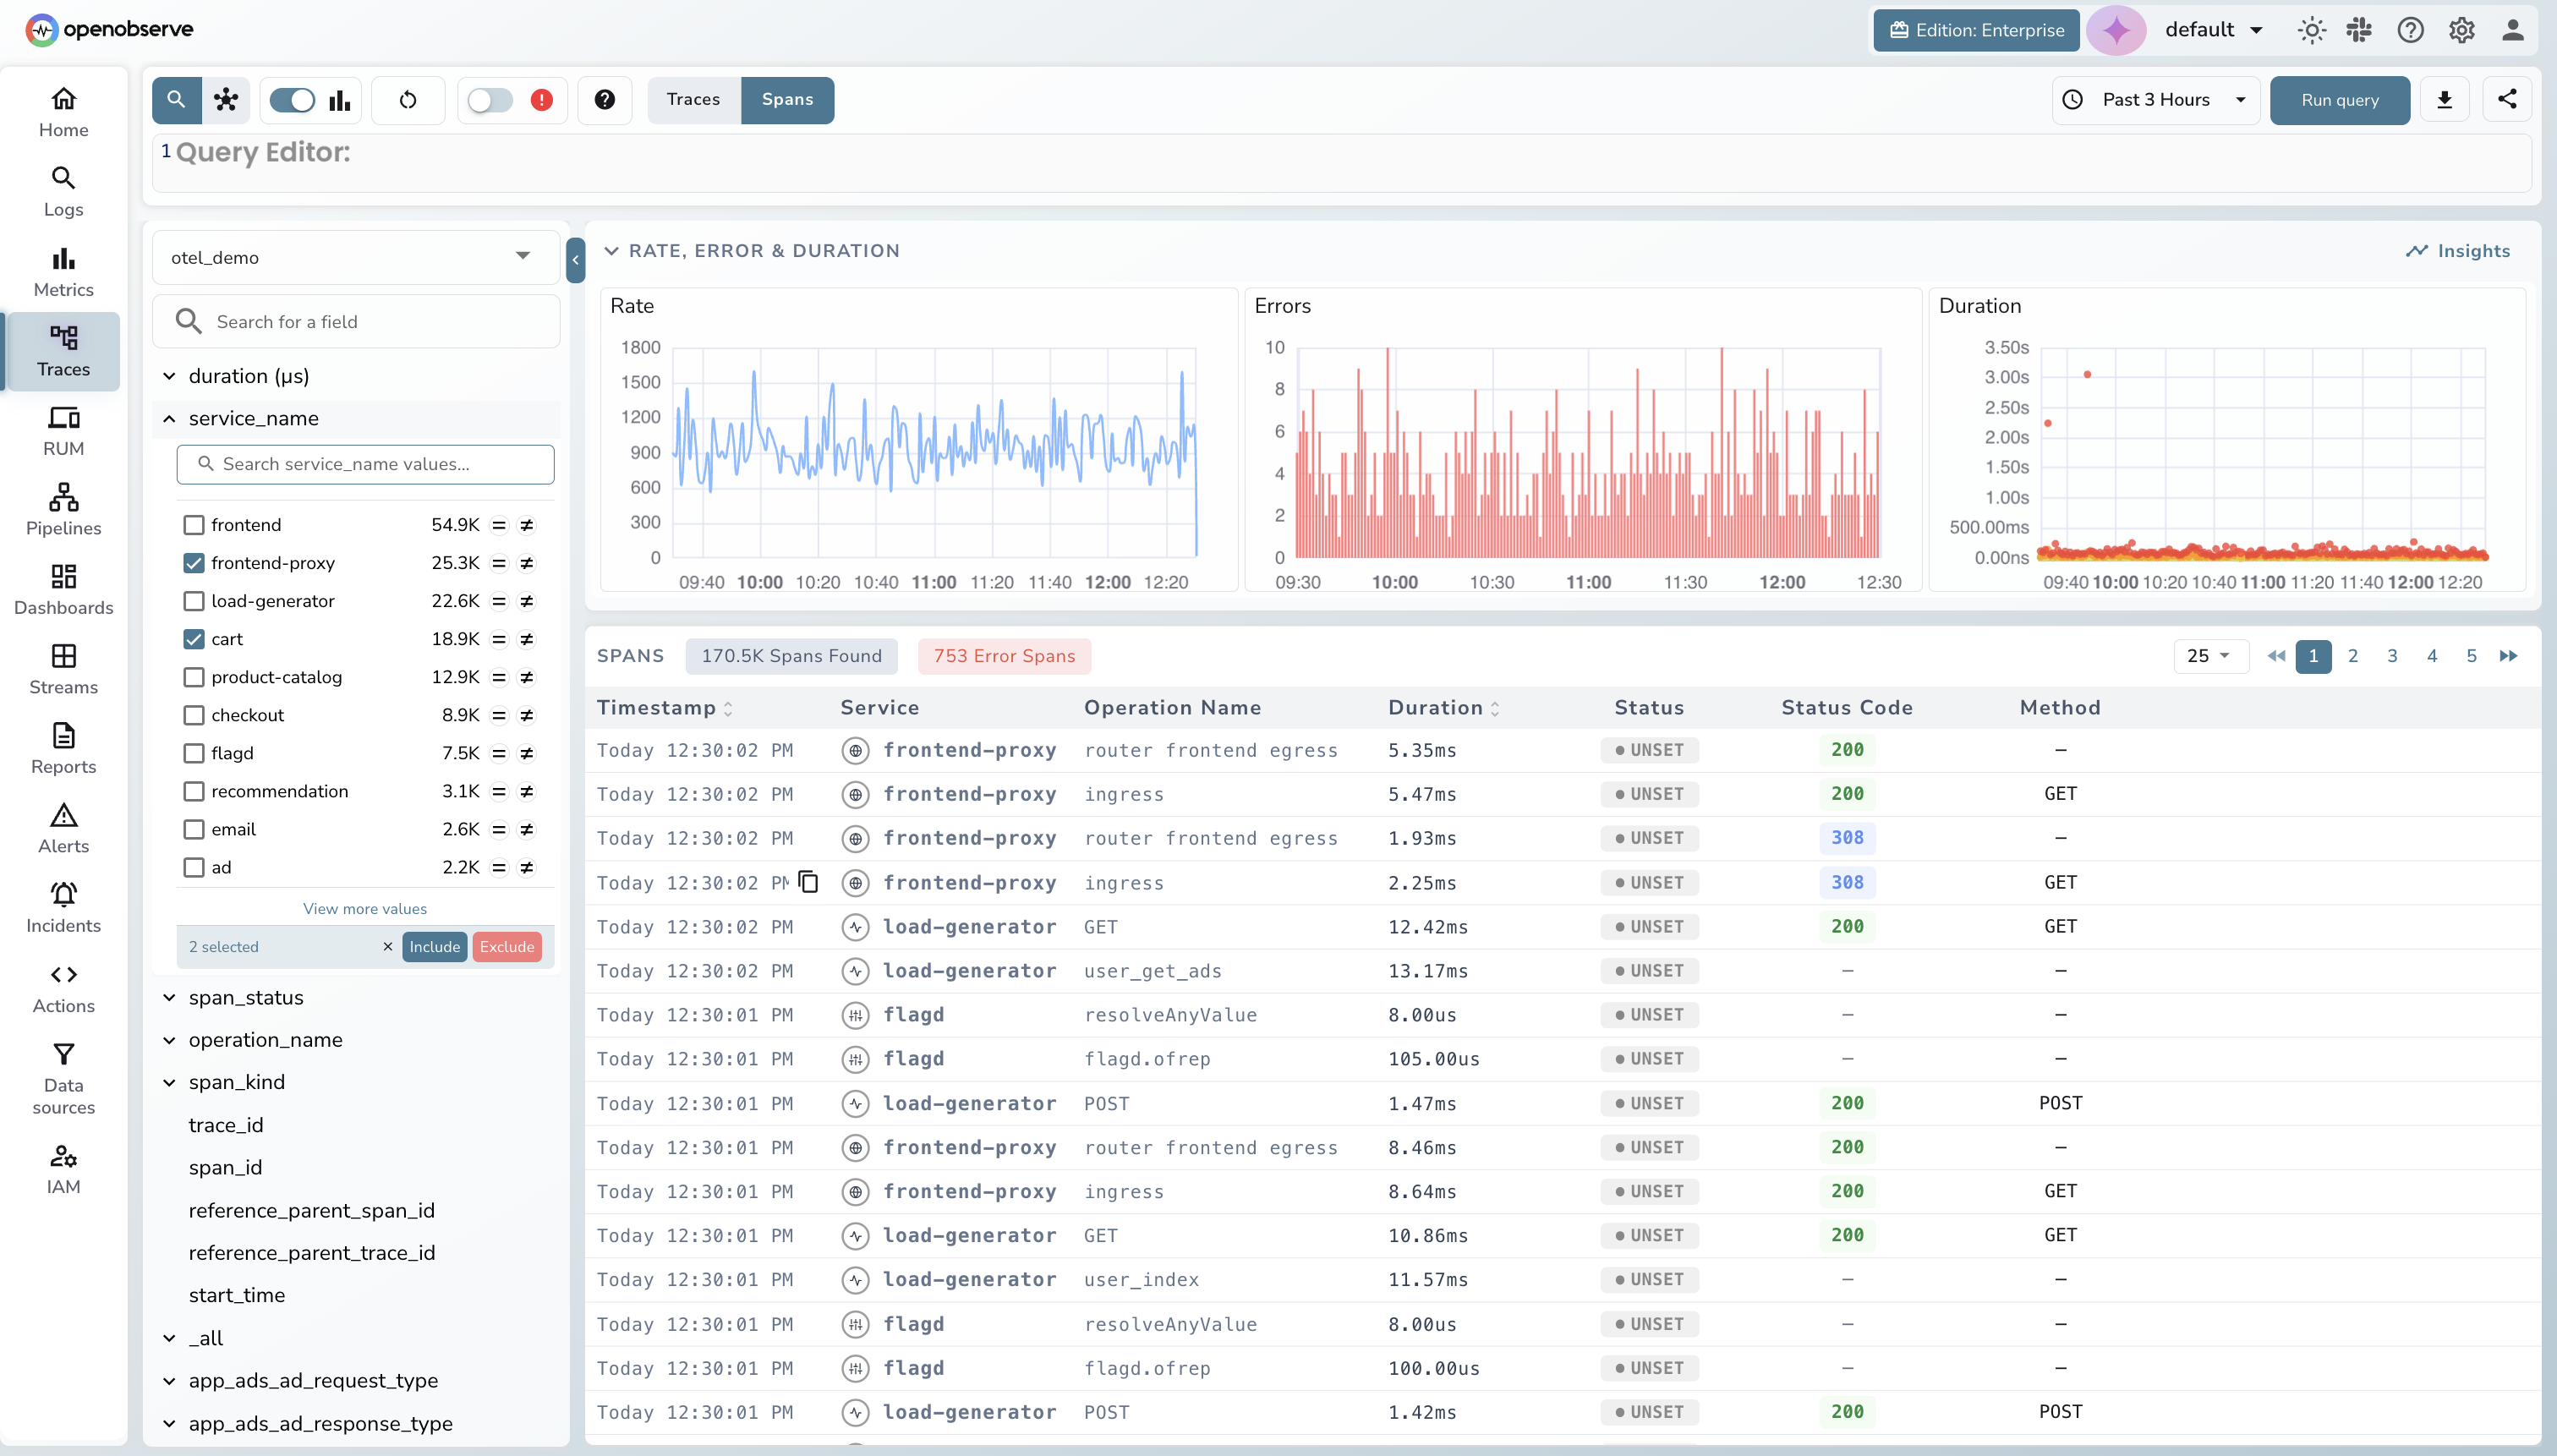
Task: Collapse the service_name field section
Action: click(169, 418)
